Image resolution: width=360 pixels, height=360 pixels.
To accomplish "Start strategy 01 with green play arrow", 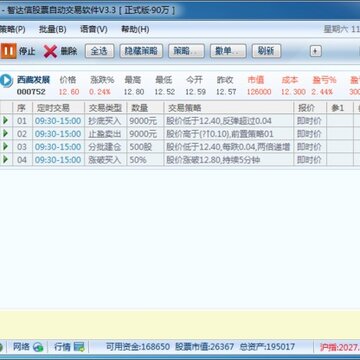I will [x=5, y=120].
